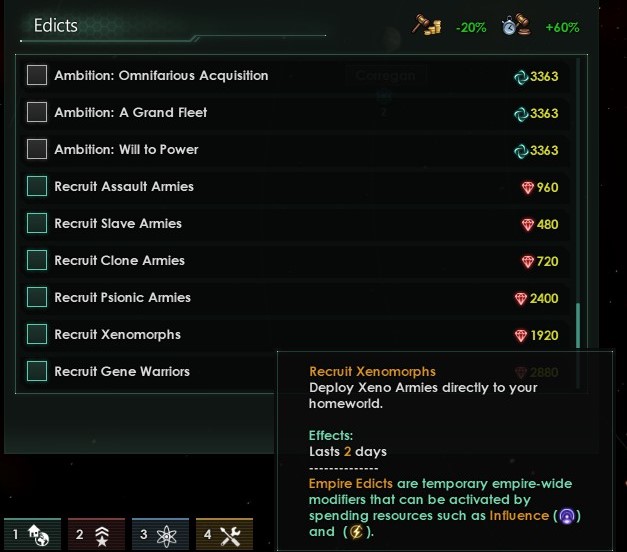
Task: Open the science tab with atom icon
Action: click(x=160, y=534)
